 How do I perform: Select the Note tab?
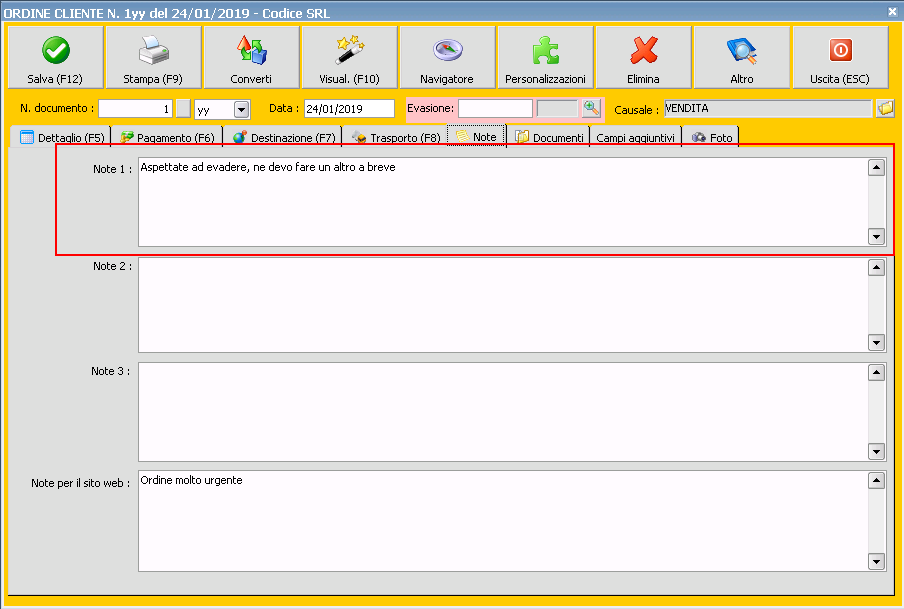[477, 137]
